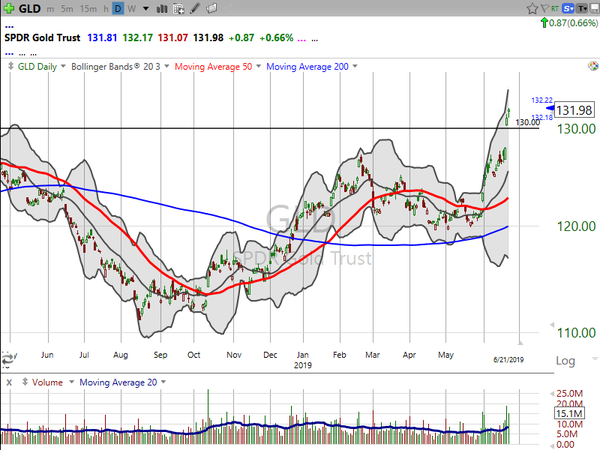Screen dimensions: 600x450
Task: Open the dropdown arrow beside Log
Action: 595,359
